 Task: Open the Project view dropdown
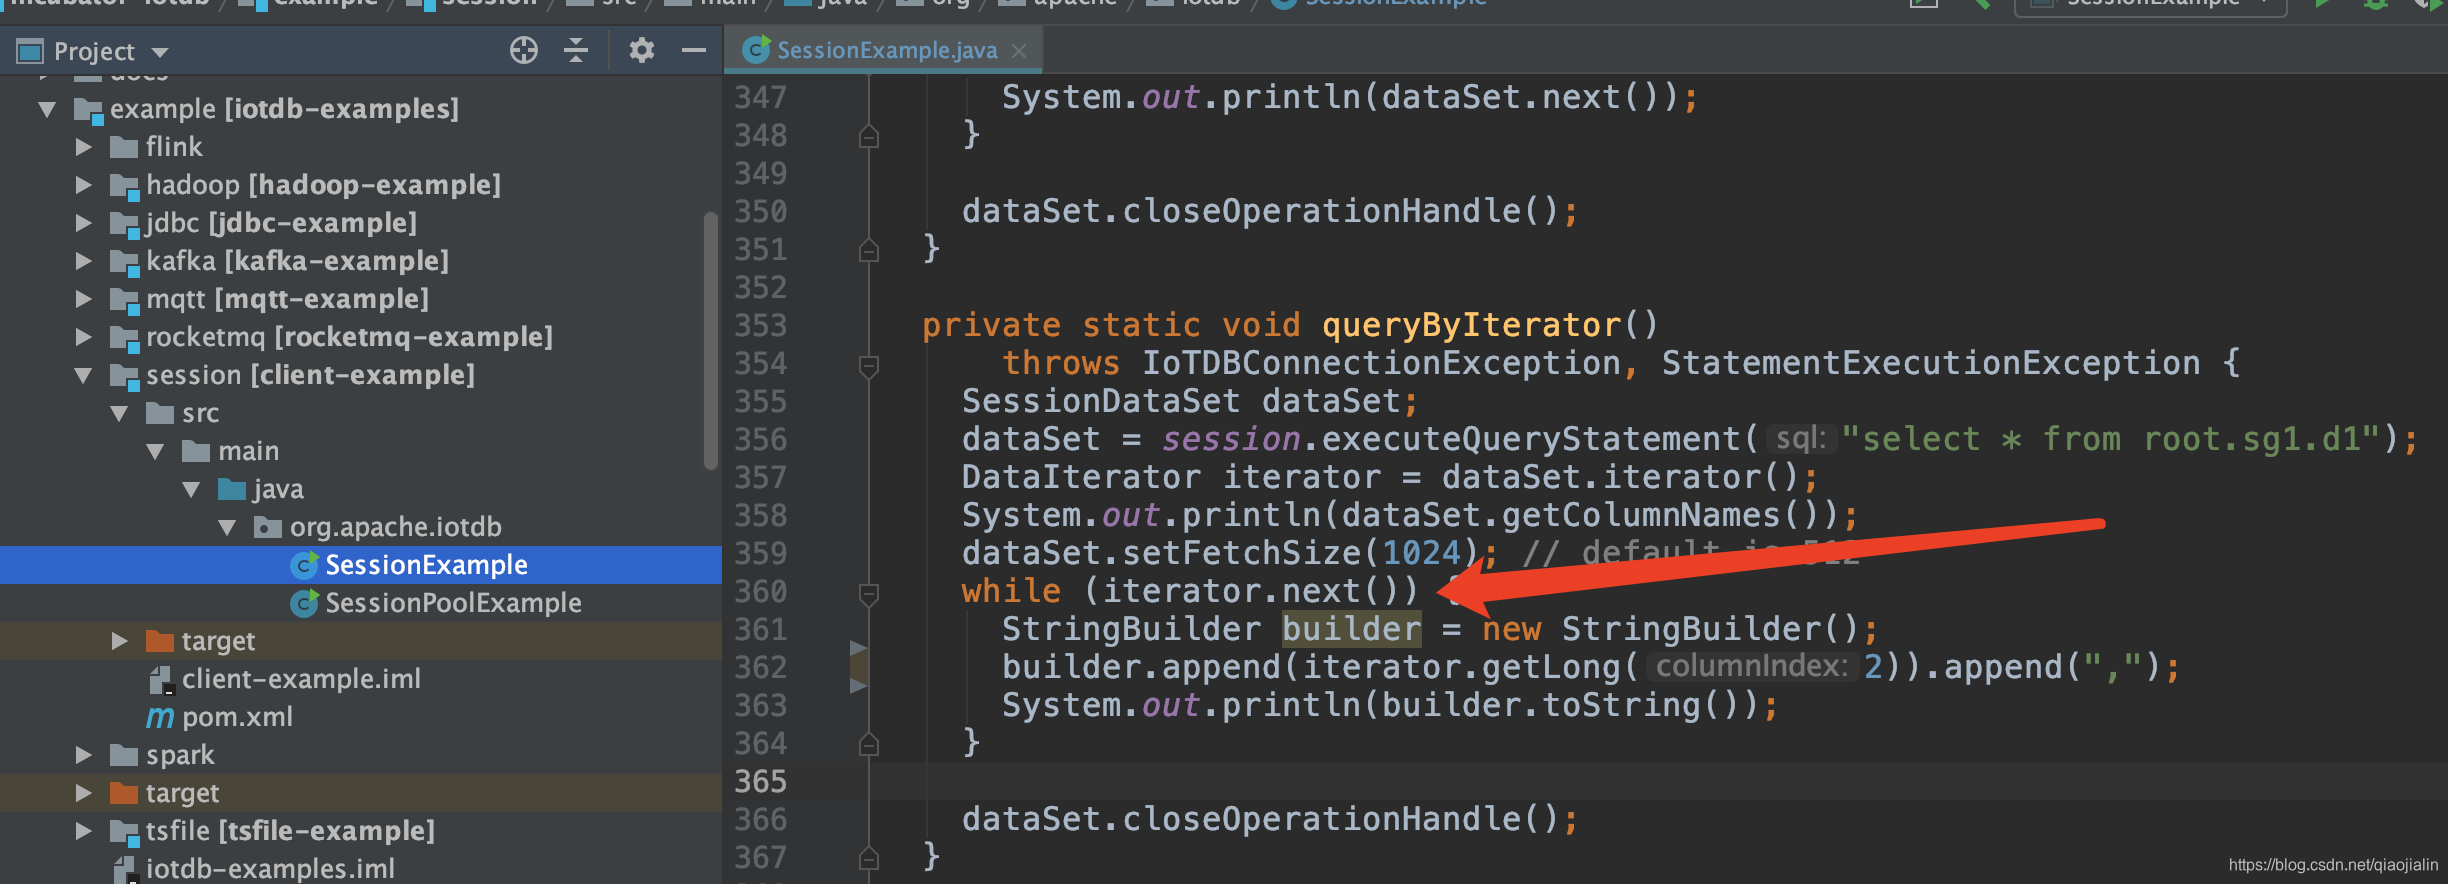click(x=160, y=52)
